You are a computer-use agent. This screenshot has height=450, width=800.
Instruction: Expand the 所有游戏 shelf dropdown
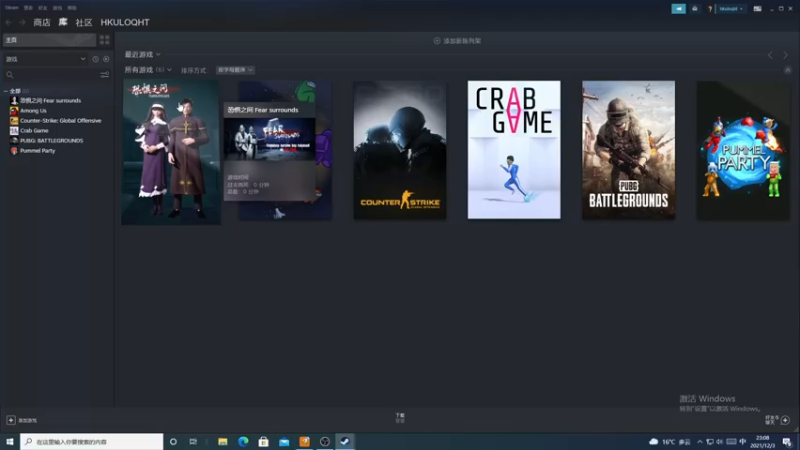pos(148,70)
